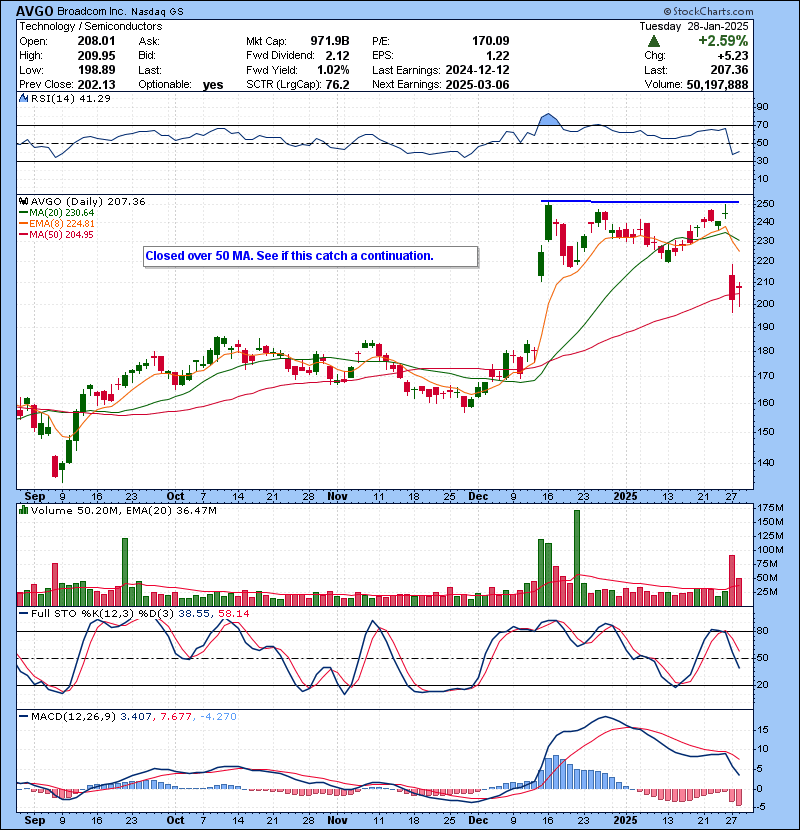Image resolution: width=800 pixels, height=830 pixels.
Task: Click the 'Sep' label on bottom MACD axis
Action: pos(35,820)
